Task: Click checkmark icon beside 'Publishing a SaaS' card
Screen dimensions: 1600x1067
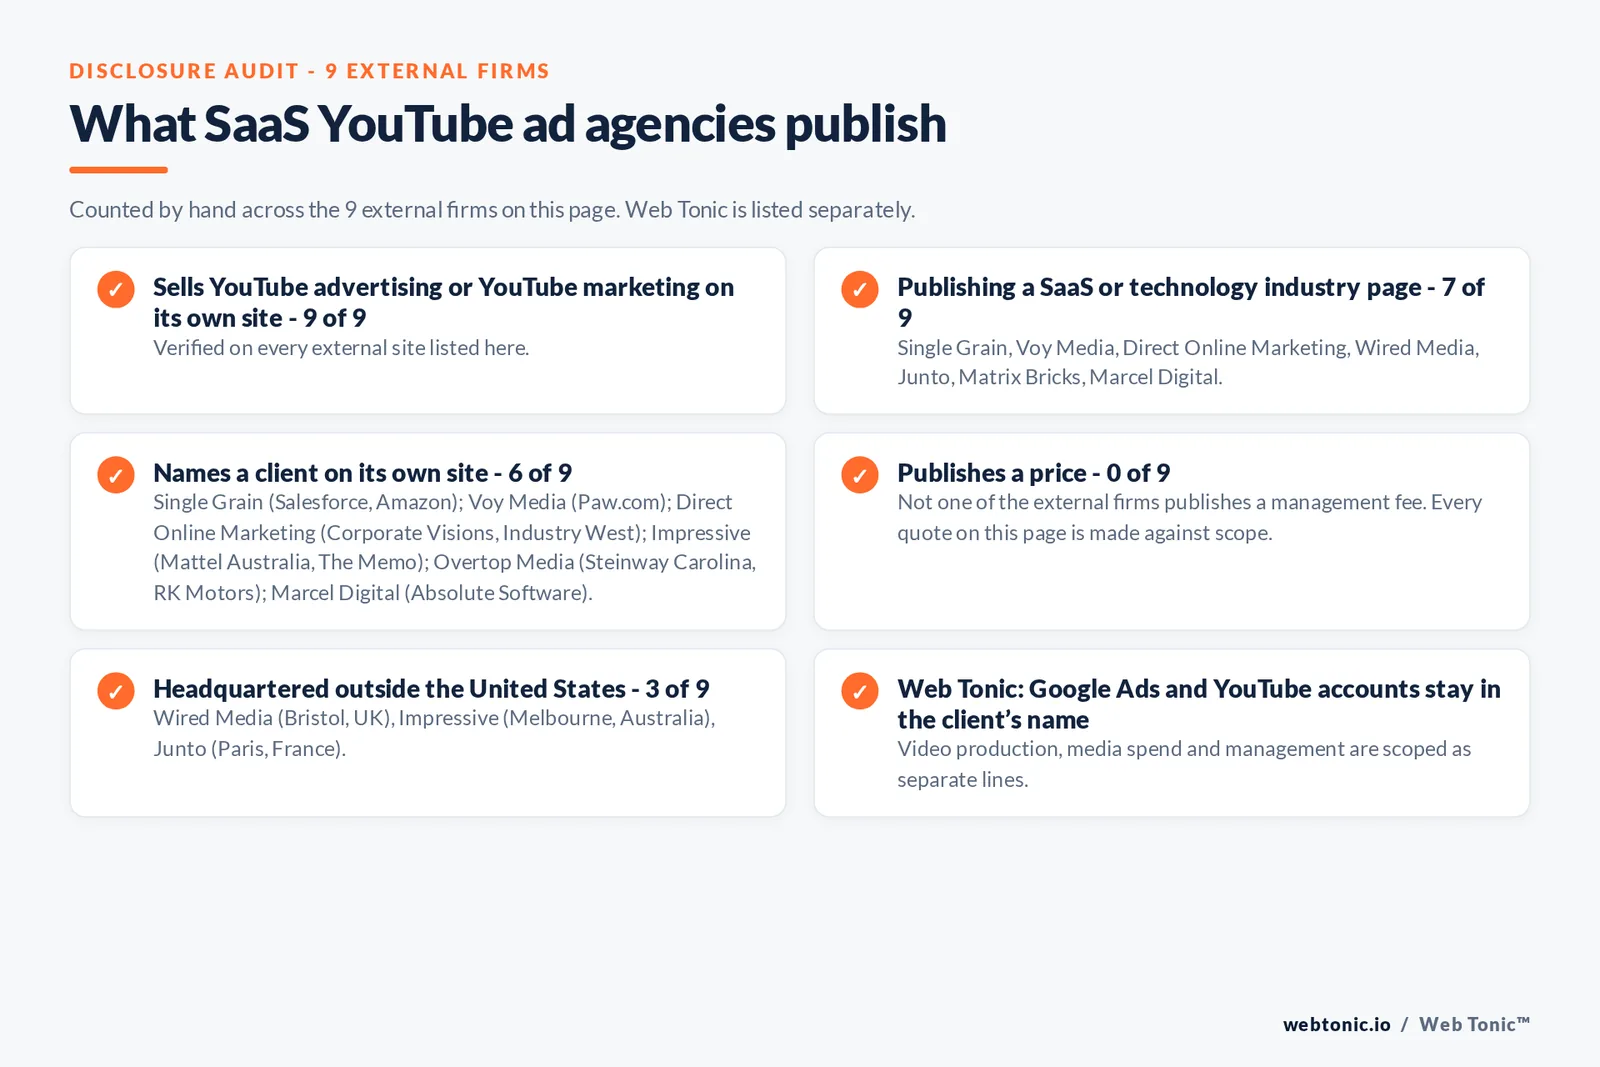Action: tap(860, 289)
